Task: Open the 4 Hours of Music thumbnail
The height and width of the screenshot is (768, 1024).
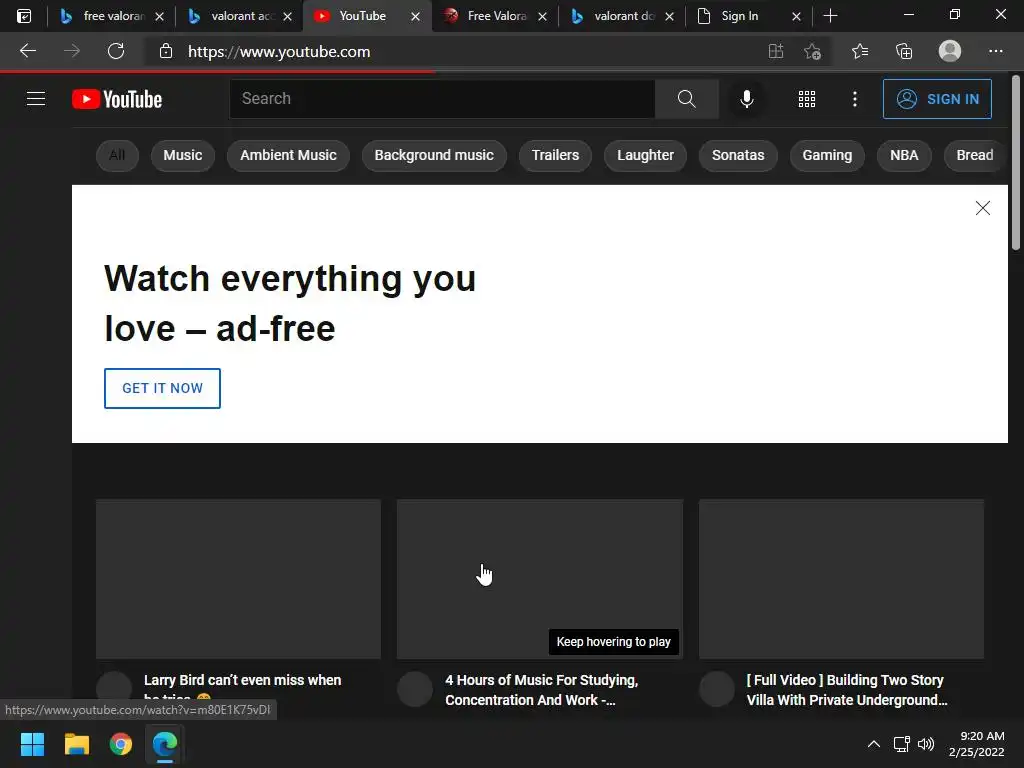Action: (x=539, y=579)
